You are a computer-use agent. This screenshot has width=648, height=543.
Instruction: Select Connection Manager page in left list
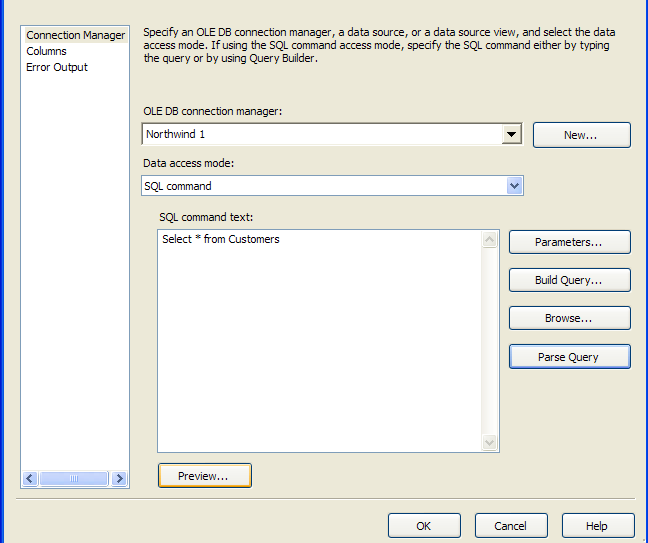pos(75,35)
